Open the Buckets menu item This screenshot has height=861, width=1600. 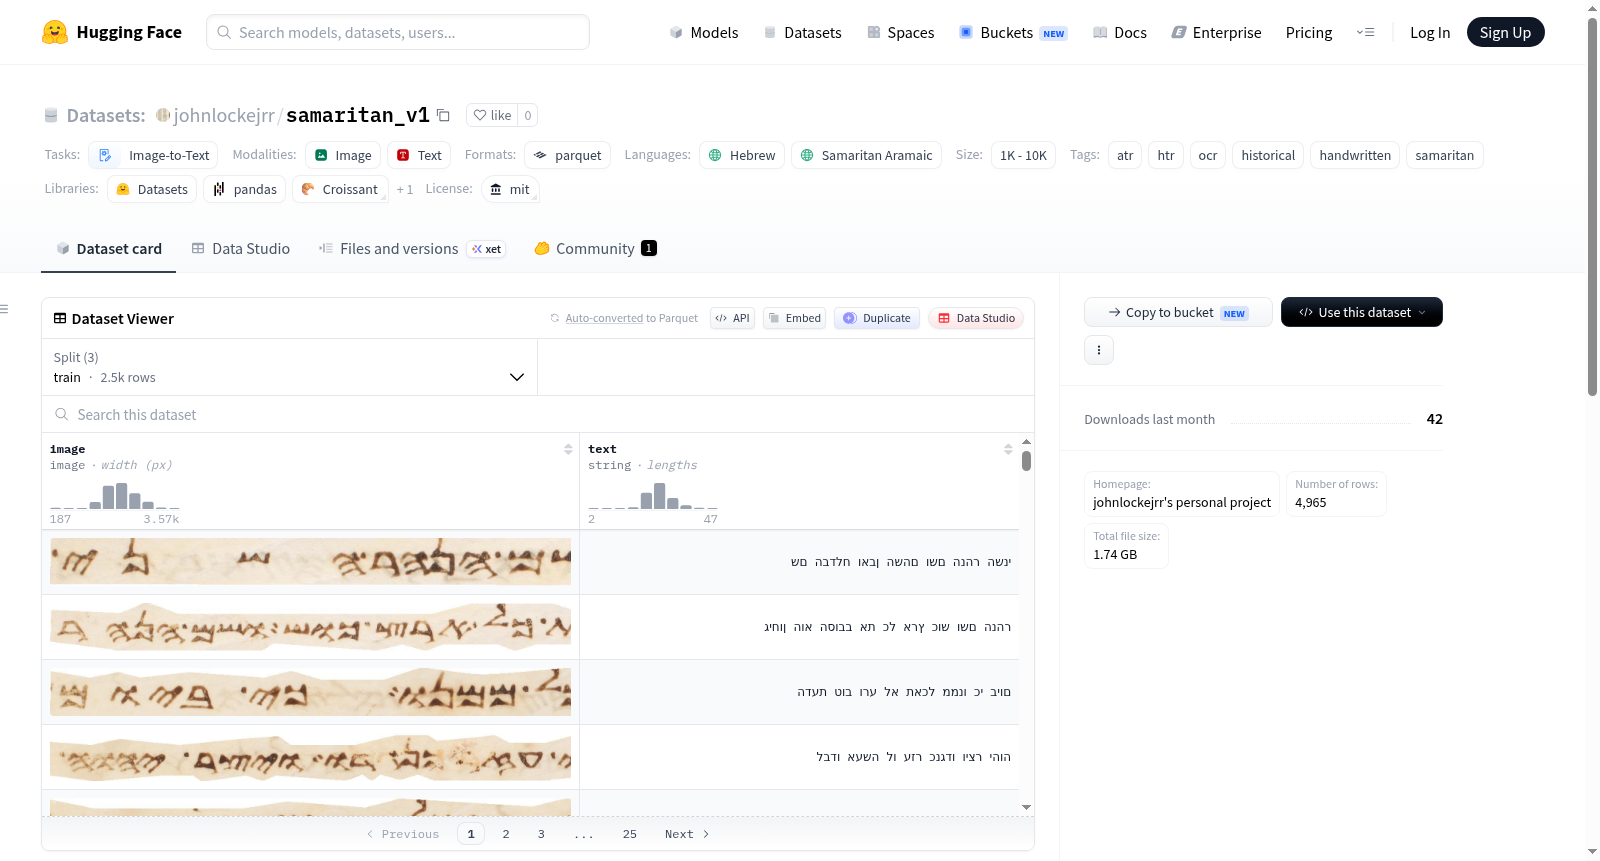[x=1013, y=32]
